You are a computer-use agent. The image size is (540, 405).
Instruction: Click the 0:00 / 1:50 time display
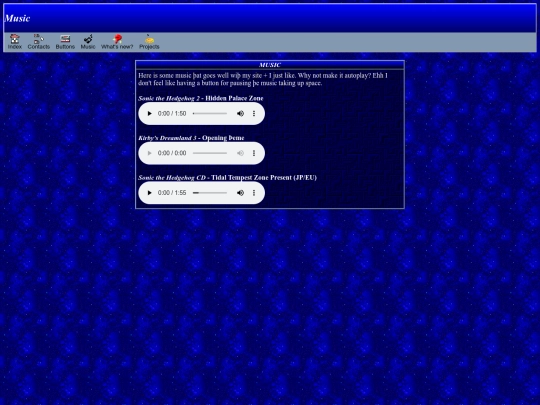click(x=172, y=113)
